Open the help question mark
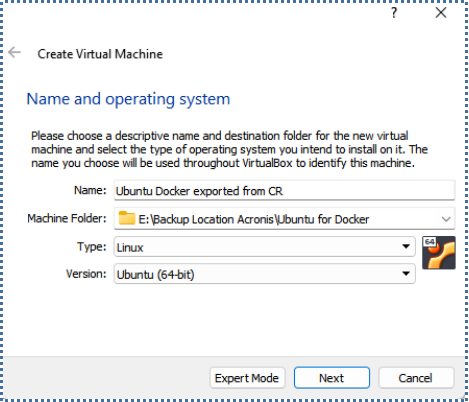The width and height of the screenshot is (469, 402). coord(394,13)
